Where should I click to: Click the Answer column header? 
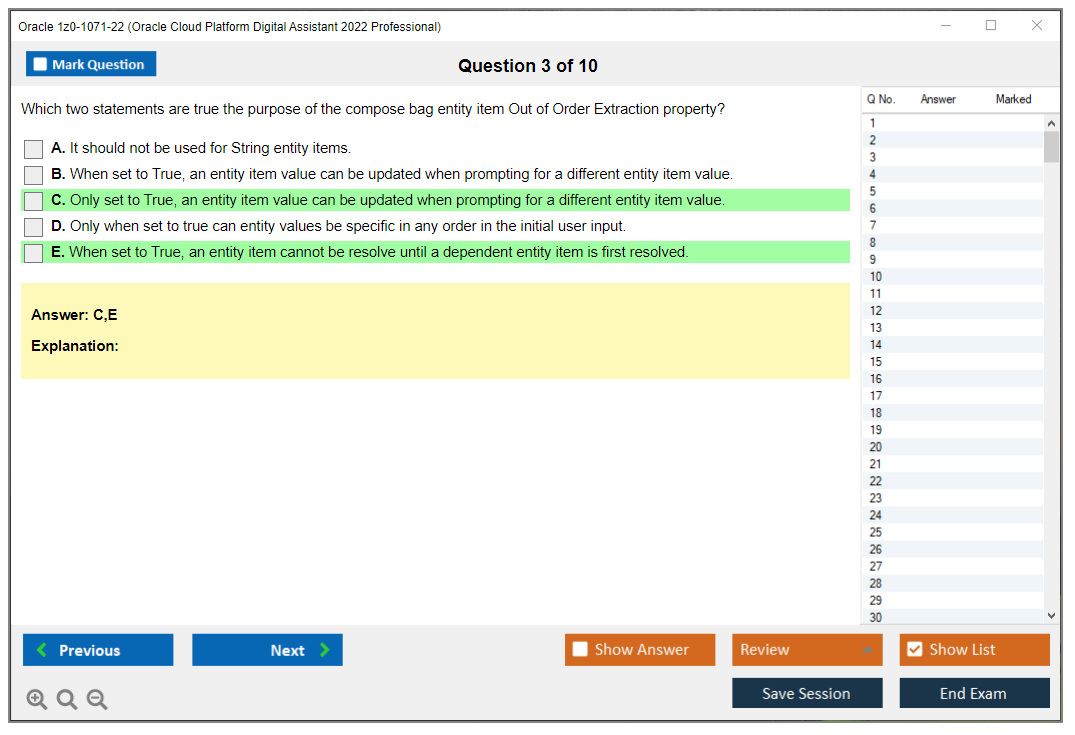click(x=937, y=99)
